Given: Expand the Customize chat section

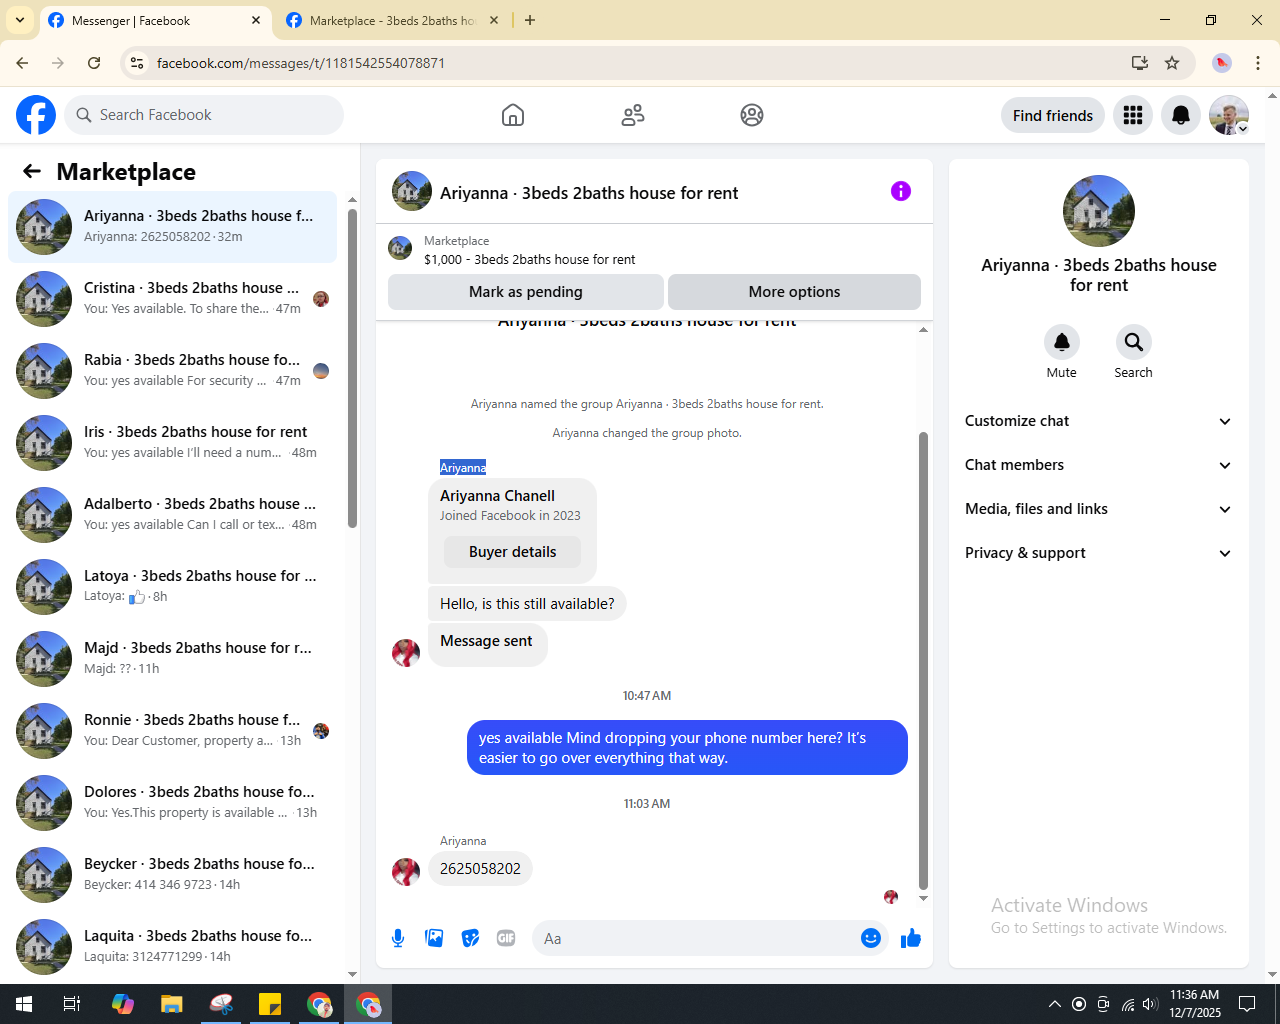Looking at the screenshot, I should tap(1098, 421).
